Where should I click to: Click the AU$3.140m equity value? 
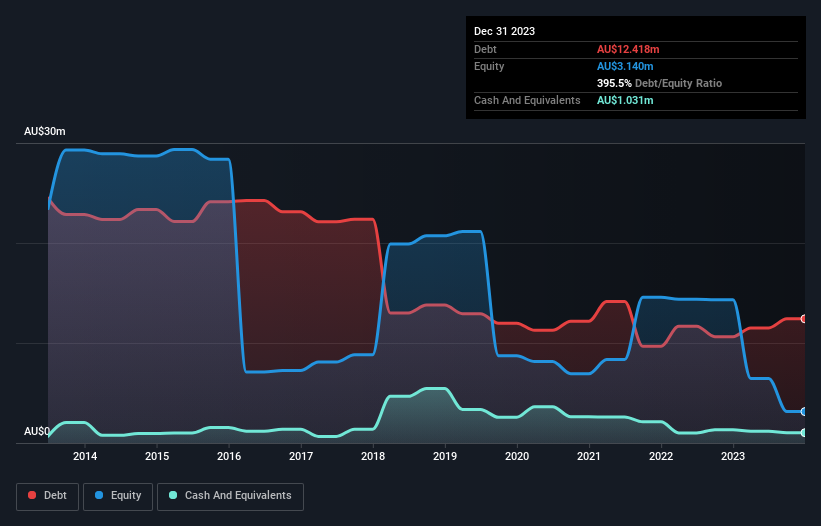point(625,66)
